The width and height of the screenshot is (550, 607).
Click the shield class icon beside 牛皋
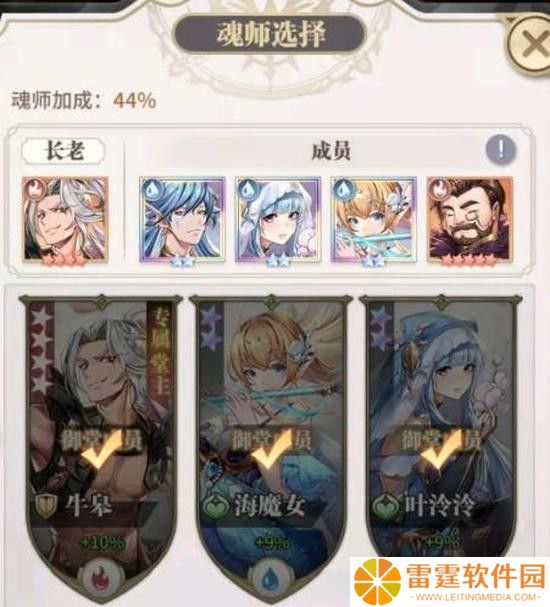tap(46, 506)
